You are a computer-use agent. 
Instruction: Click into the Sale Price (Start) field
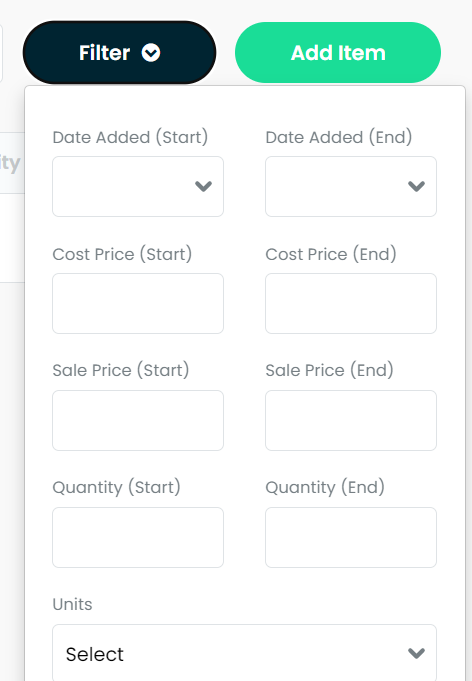tap(138, 420)
